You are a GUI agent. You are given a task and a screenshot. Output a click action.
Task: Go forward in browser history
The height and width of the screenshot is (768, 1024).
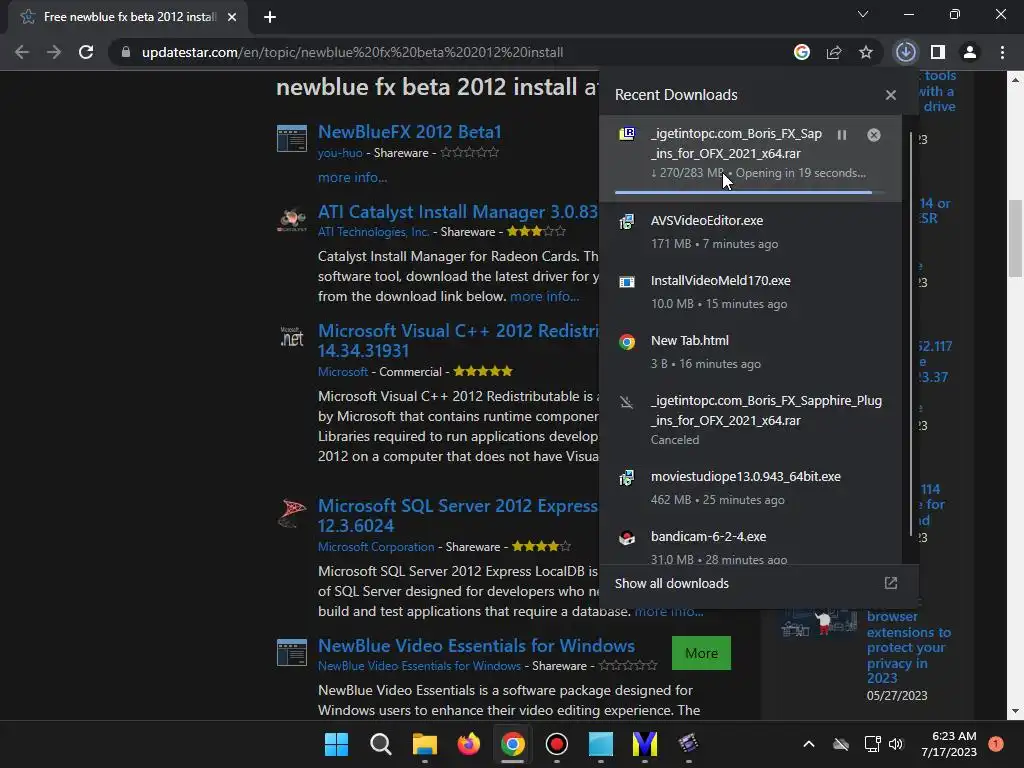[x=54, y=52]
